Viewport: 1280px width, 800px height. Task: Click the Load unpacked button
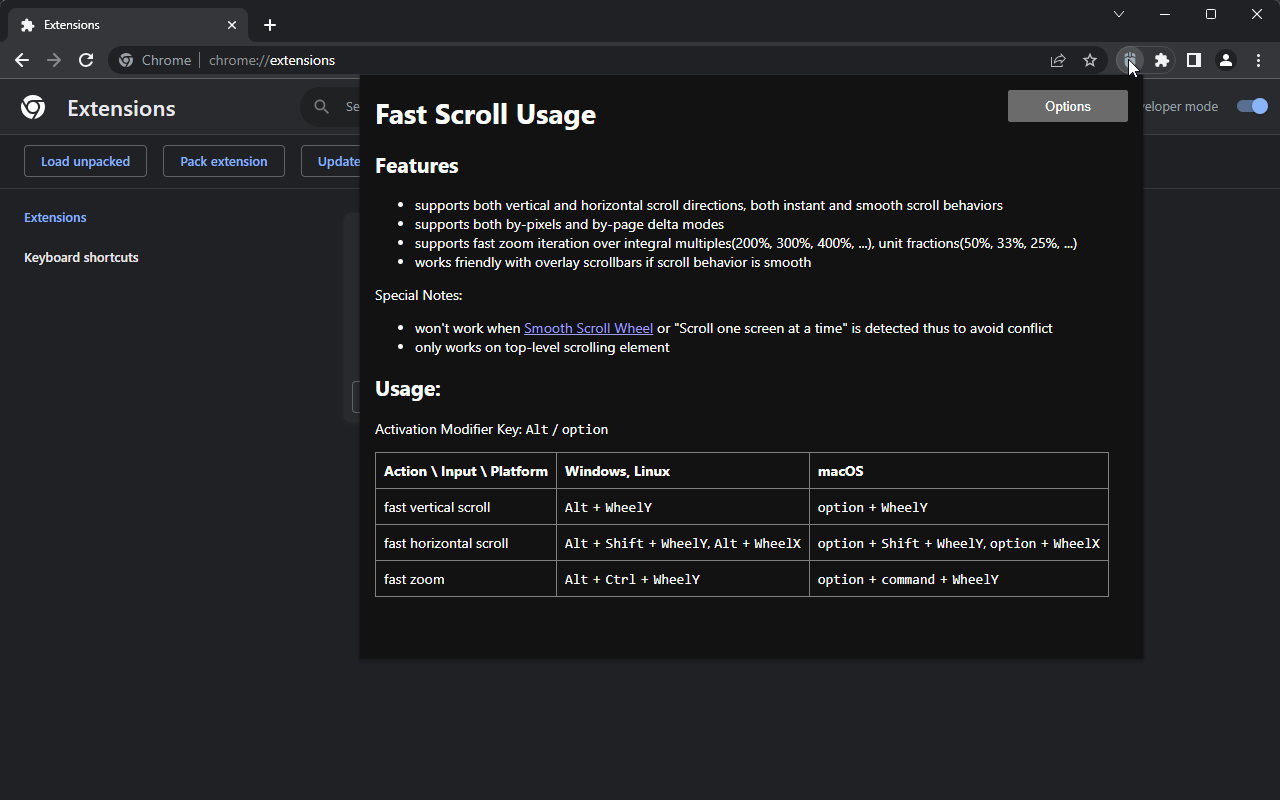(85, 161)
